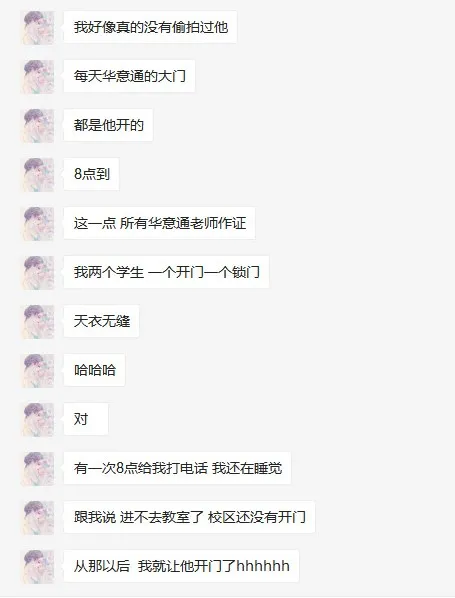Click avatar beside "都是他开的" message
Viewport: 455px width, 598px height.
click(38, 125)
